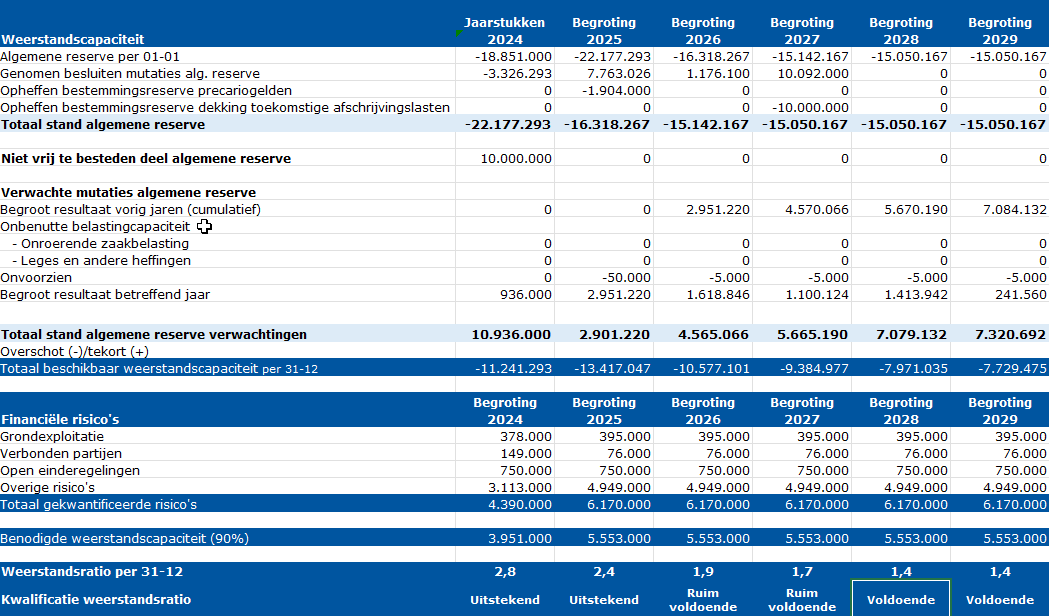Select Grondexploitatie value 378.000
This screenshot has height=616, width=1049.
tap(526, 437)
